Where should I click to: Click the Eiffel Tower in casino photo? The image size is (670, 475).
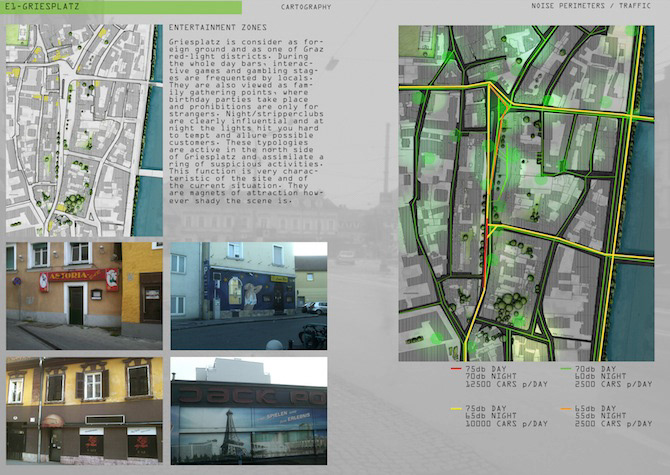tap(228, 432)
